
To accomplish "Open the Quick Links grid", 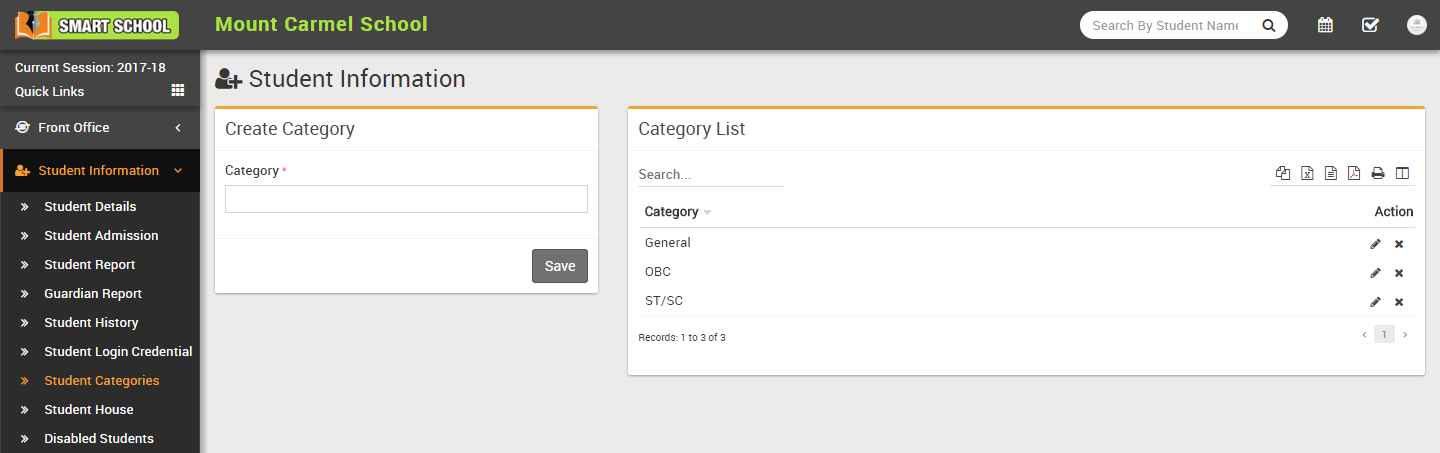I will pos(178,91).
